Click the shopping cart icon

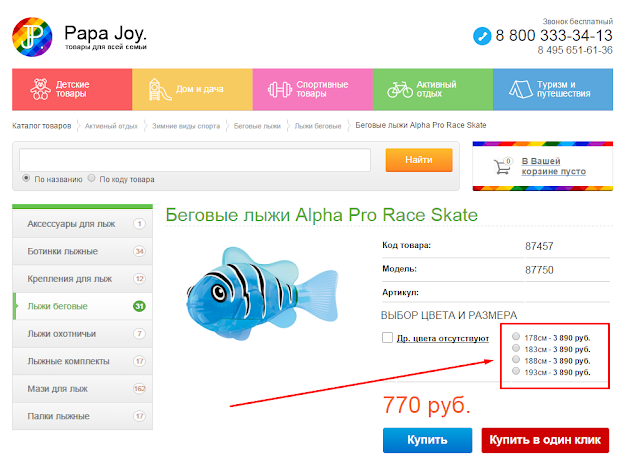(x=502, y=166)
